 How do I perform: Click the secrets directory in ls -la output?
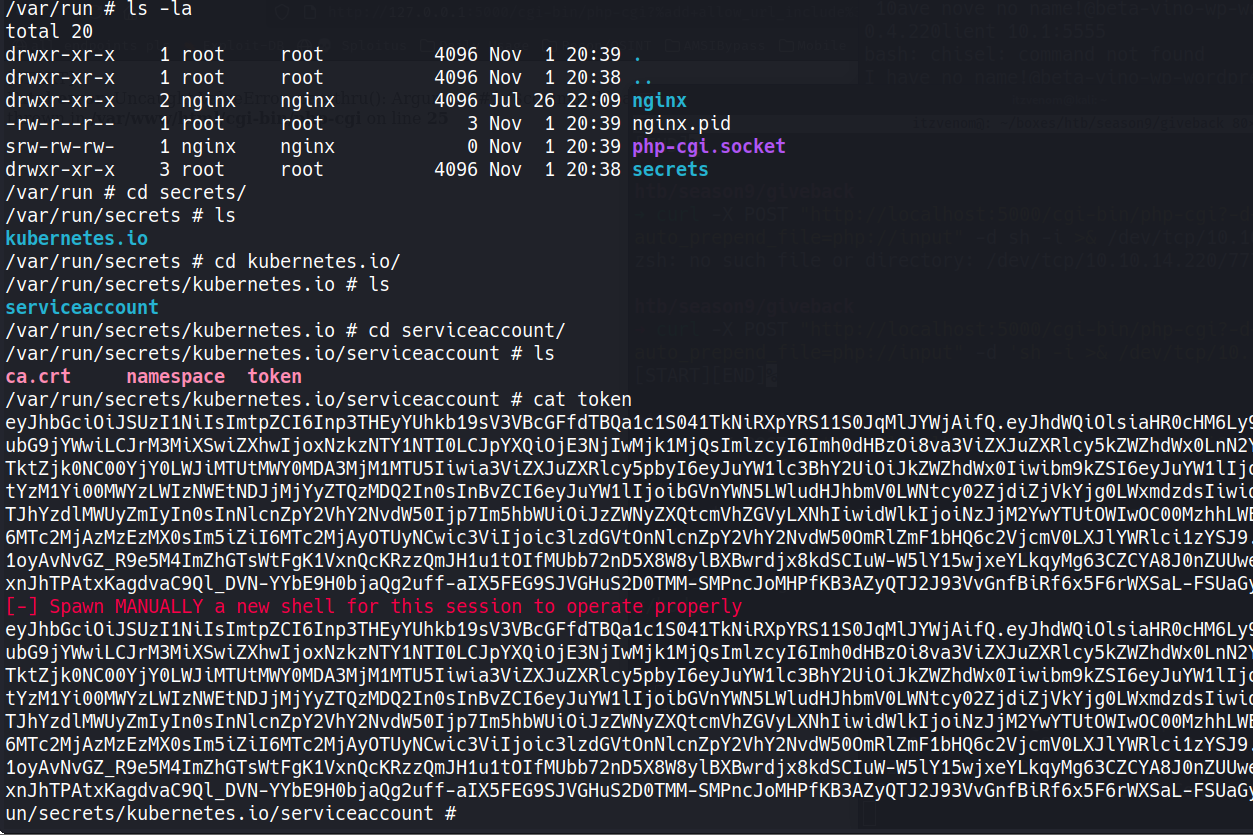[x=670, y=170]
